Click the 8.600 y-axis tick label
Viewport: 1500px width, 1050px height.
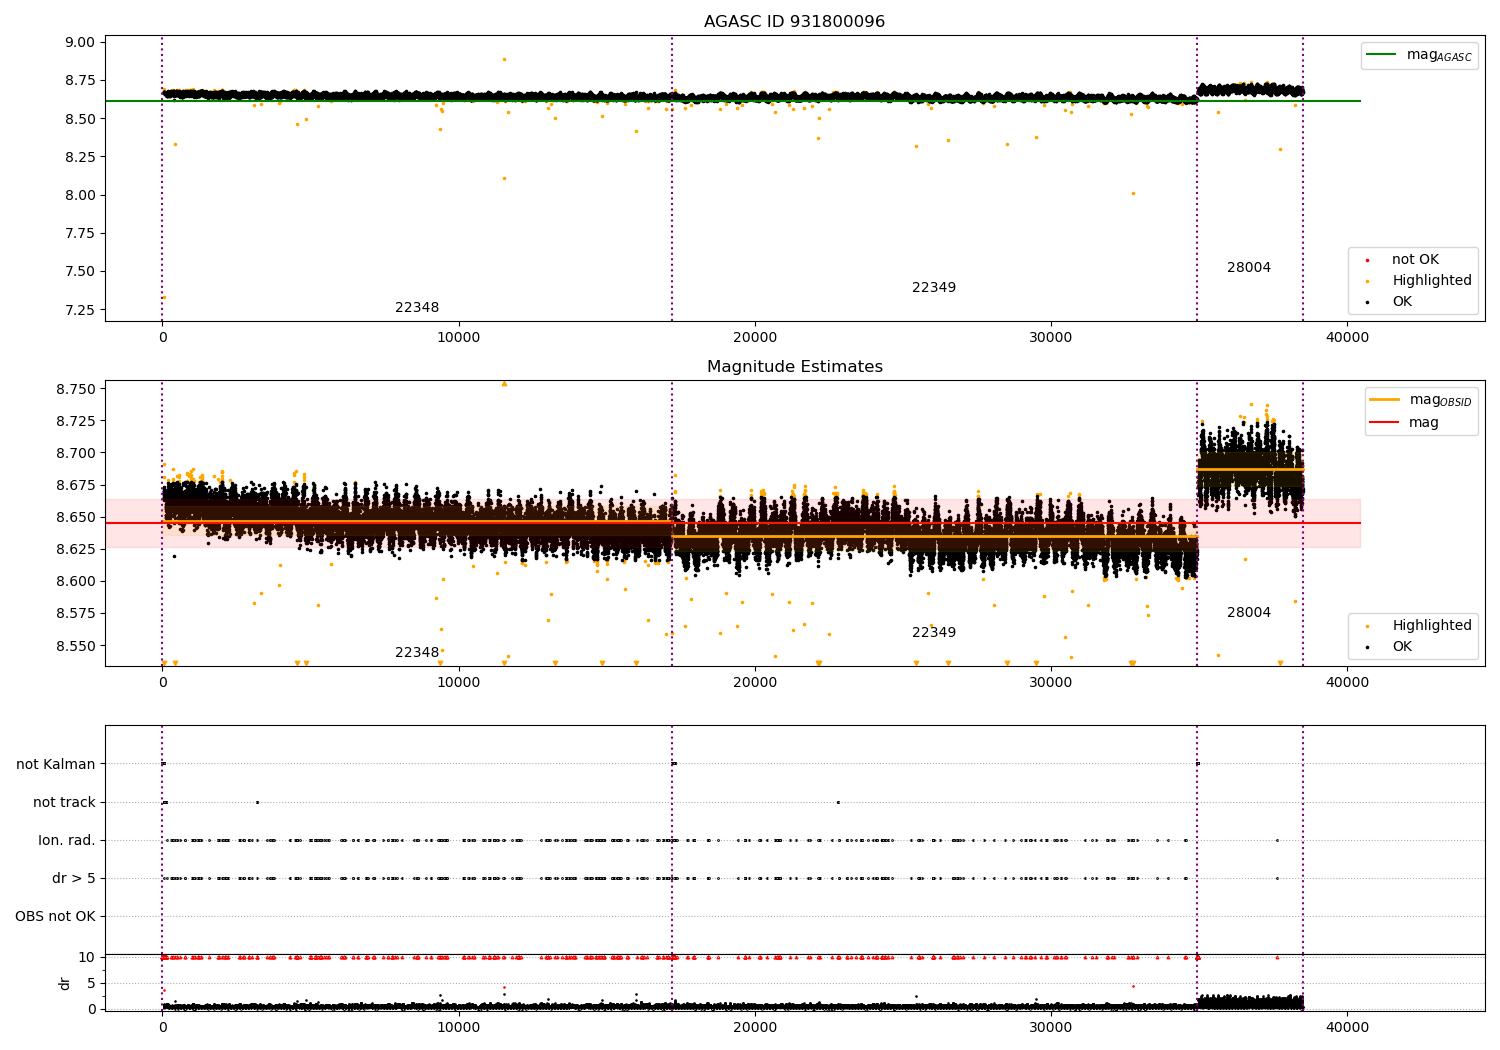[75, 582]
